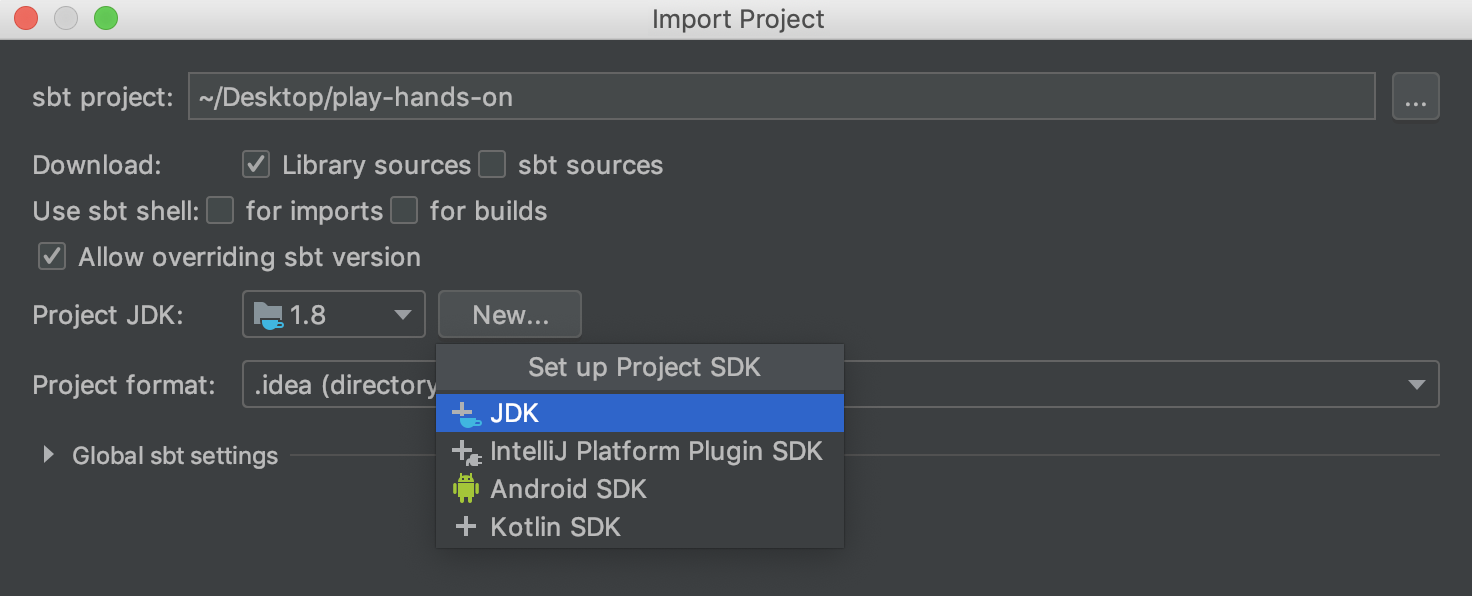Enable sbt shell for imports
Image resolution: width=1472 pixels, height=596 pixels.
click(x=220, y=211)
